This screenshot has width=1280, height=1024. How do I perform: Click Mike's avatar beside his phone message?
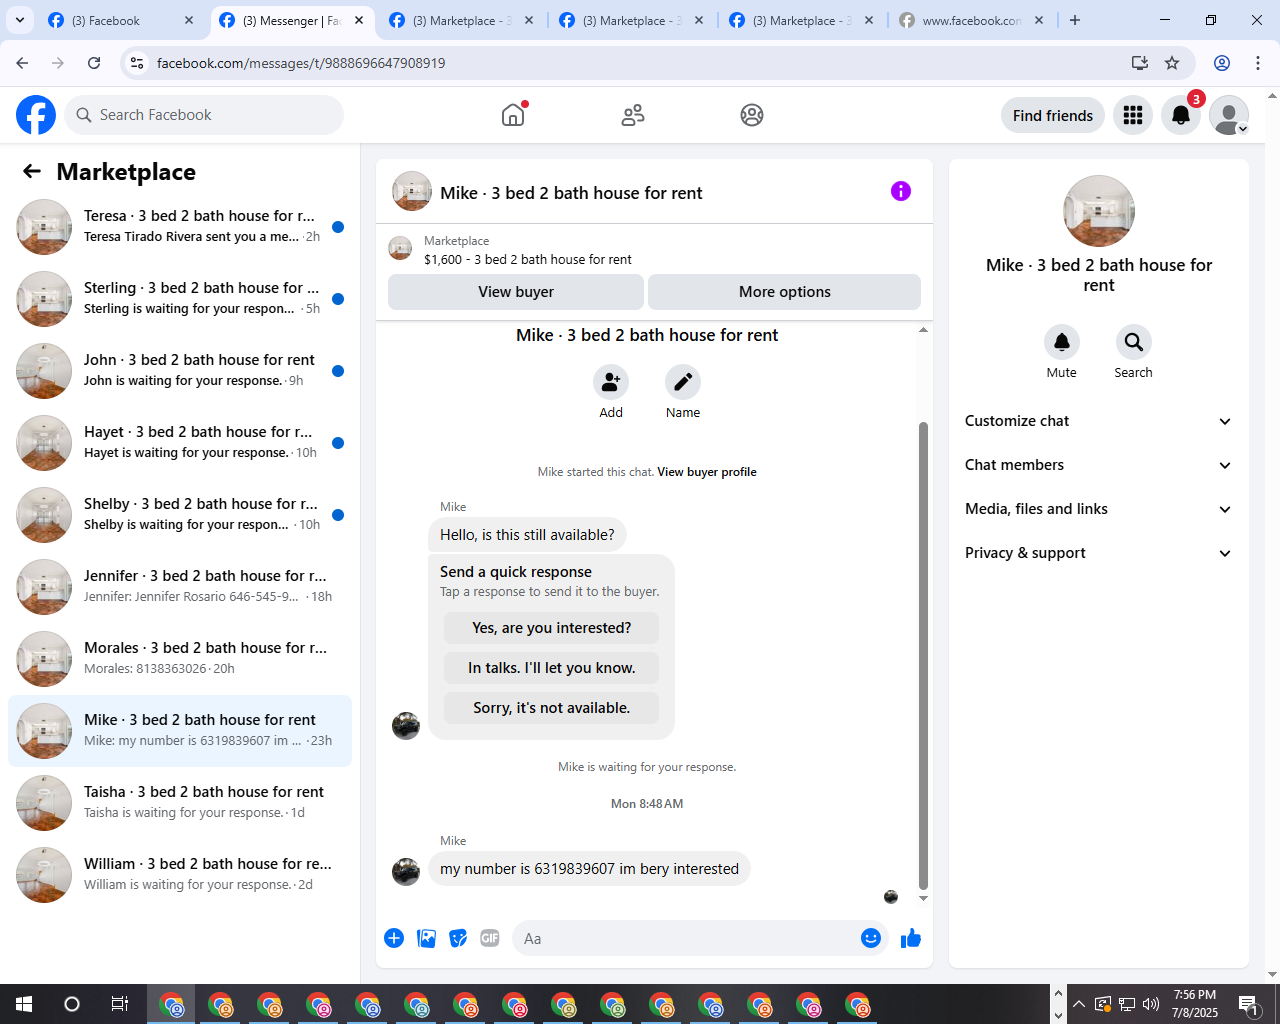pyautogui.click(x=406, y=872)
